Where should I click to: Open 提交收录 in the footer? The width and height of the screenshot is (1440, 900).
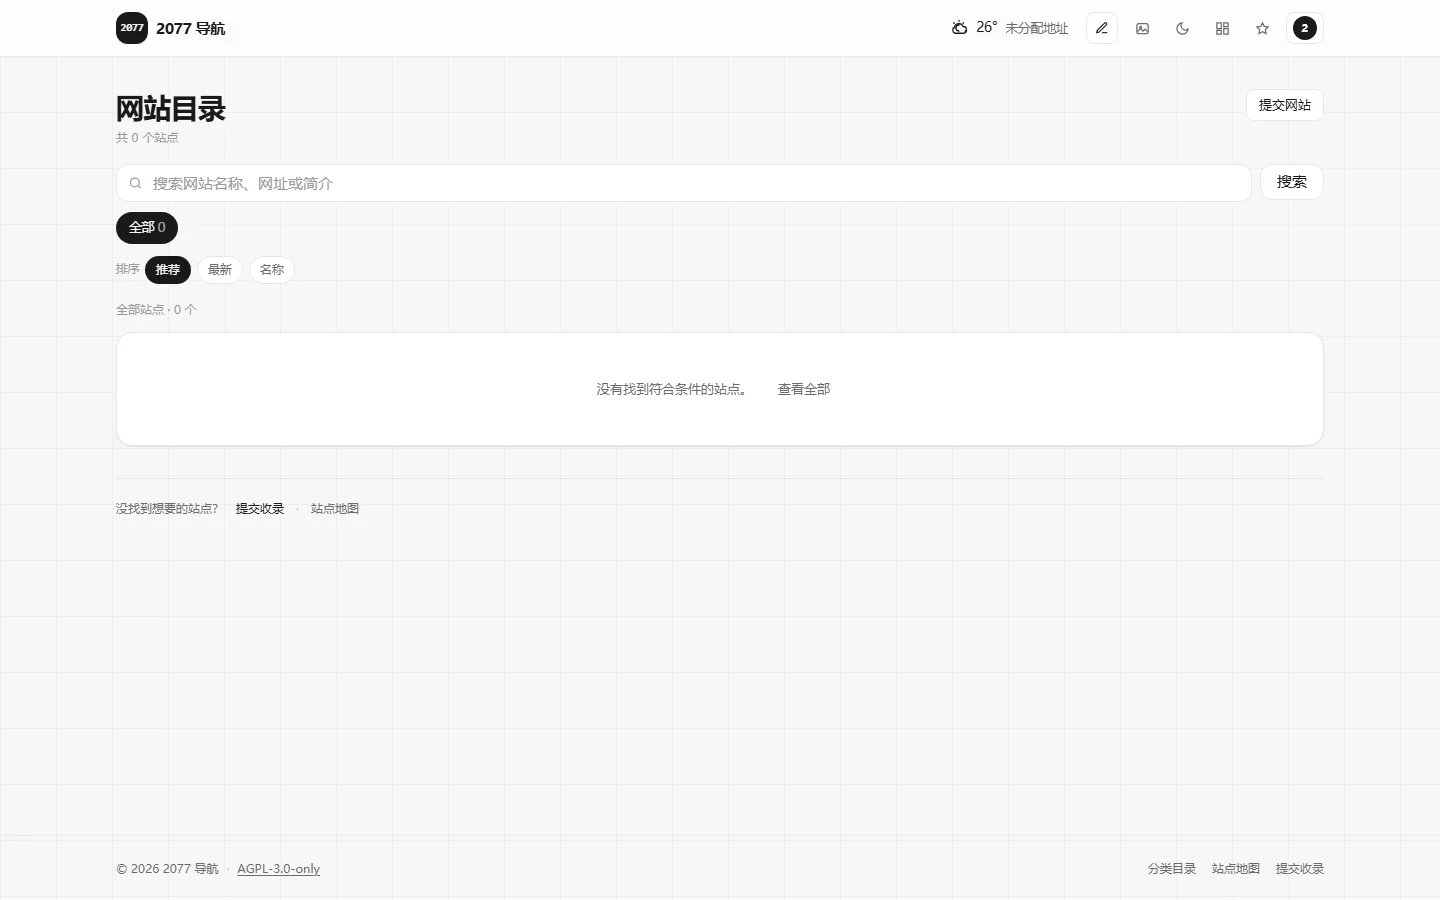(1300, 869)
